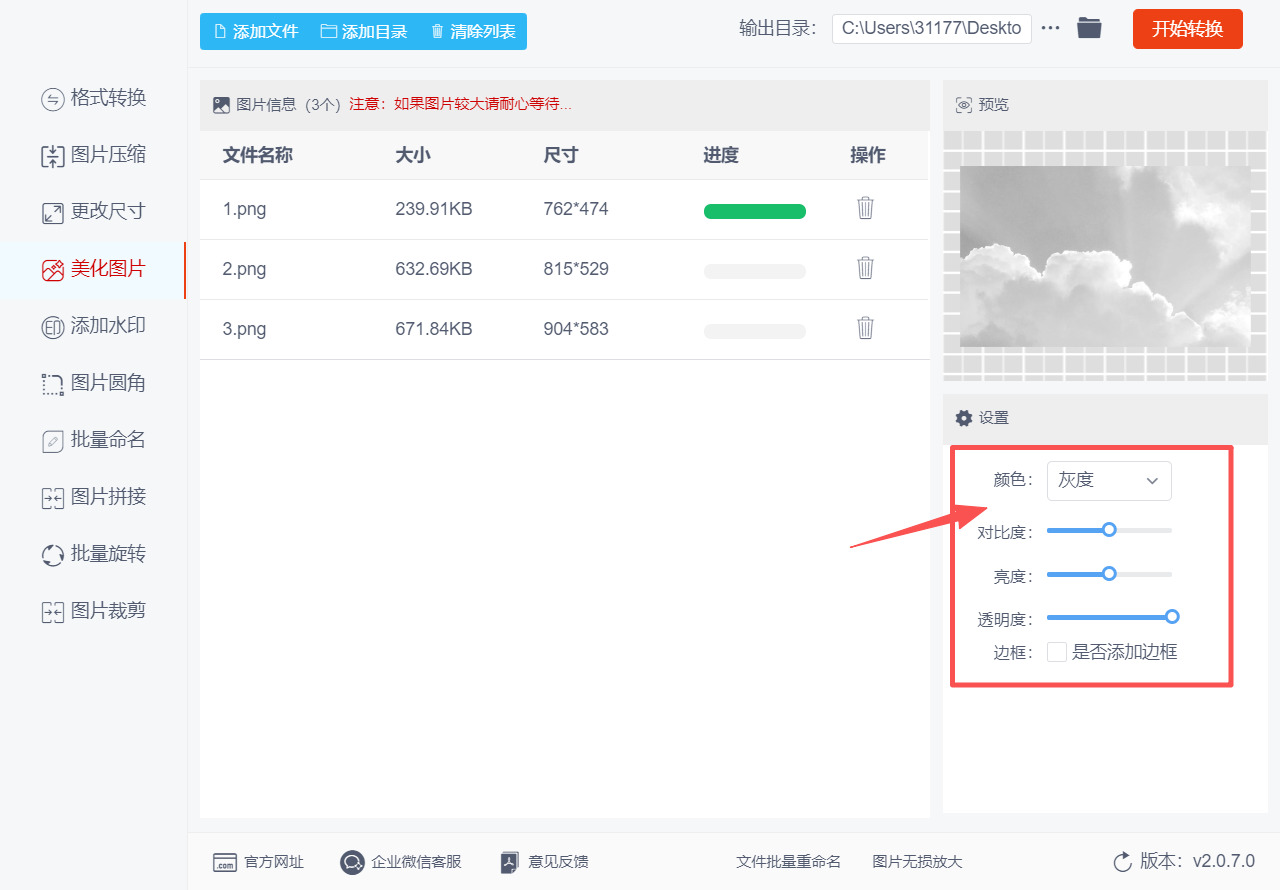Click the 大小 column header

pyautogui.click(x=413, y=155)
